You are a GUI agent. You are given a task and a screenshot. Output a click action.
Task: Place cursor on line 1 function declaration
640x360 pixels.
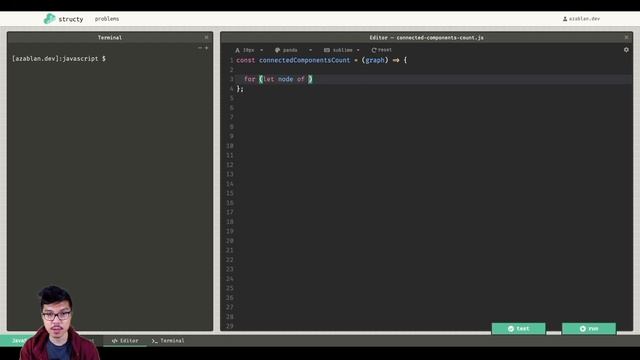(322, 60)
